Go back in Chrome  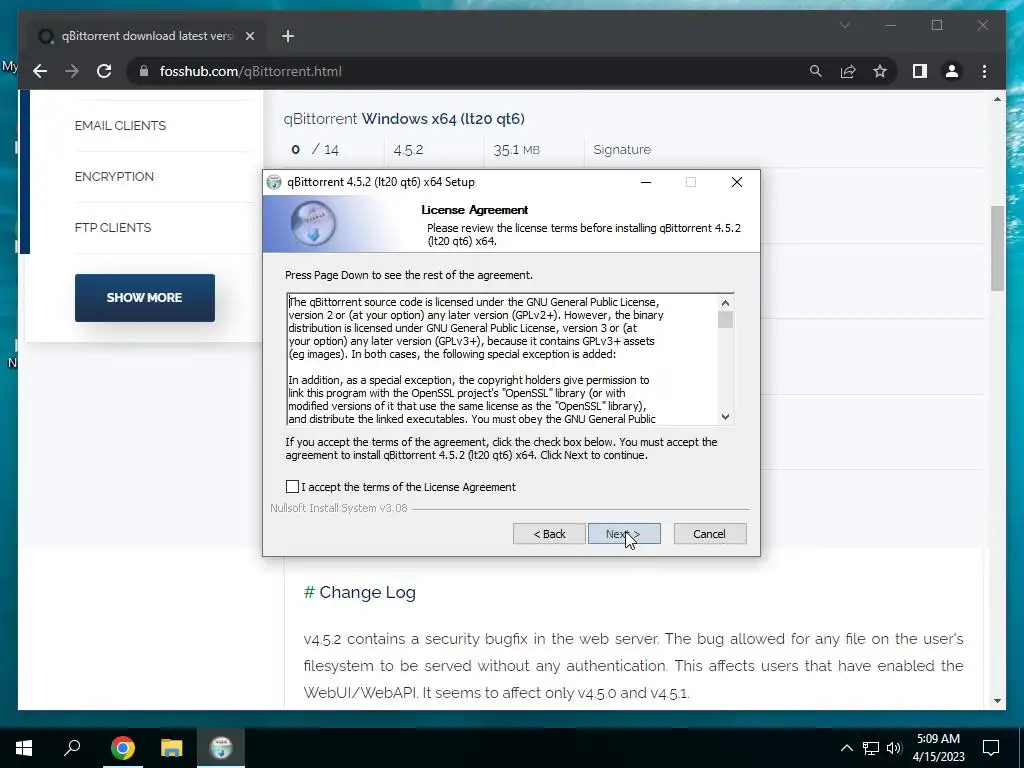tap(40, 71)
